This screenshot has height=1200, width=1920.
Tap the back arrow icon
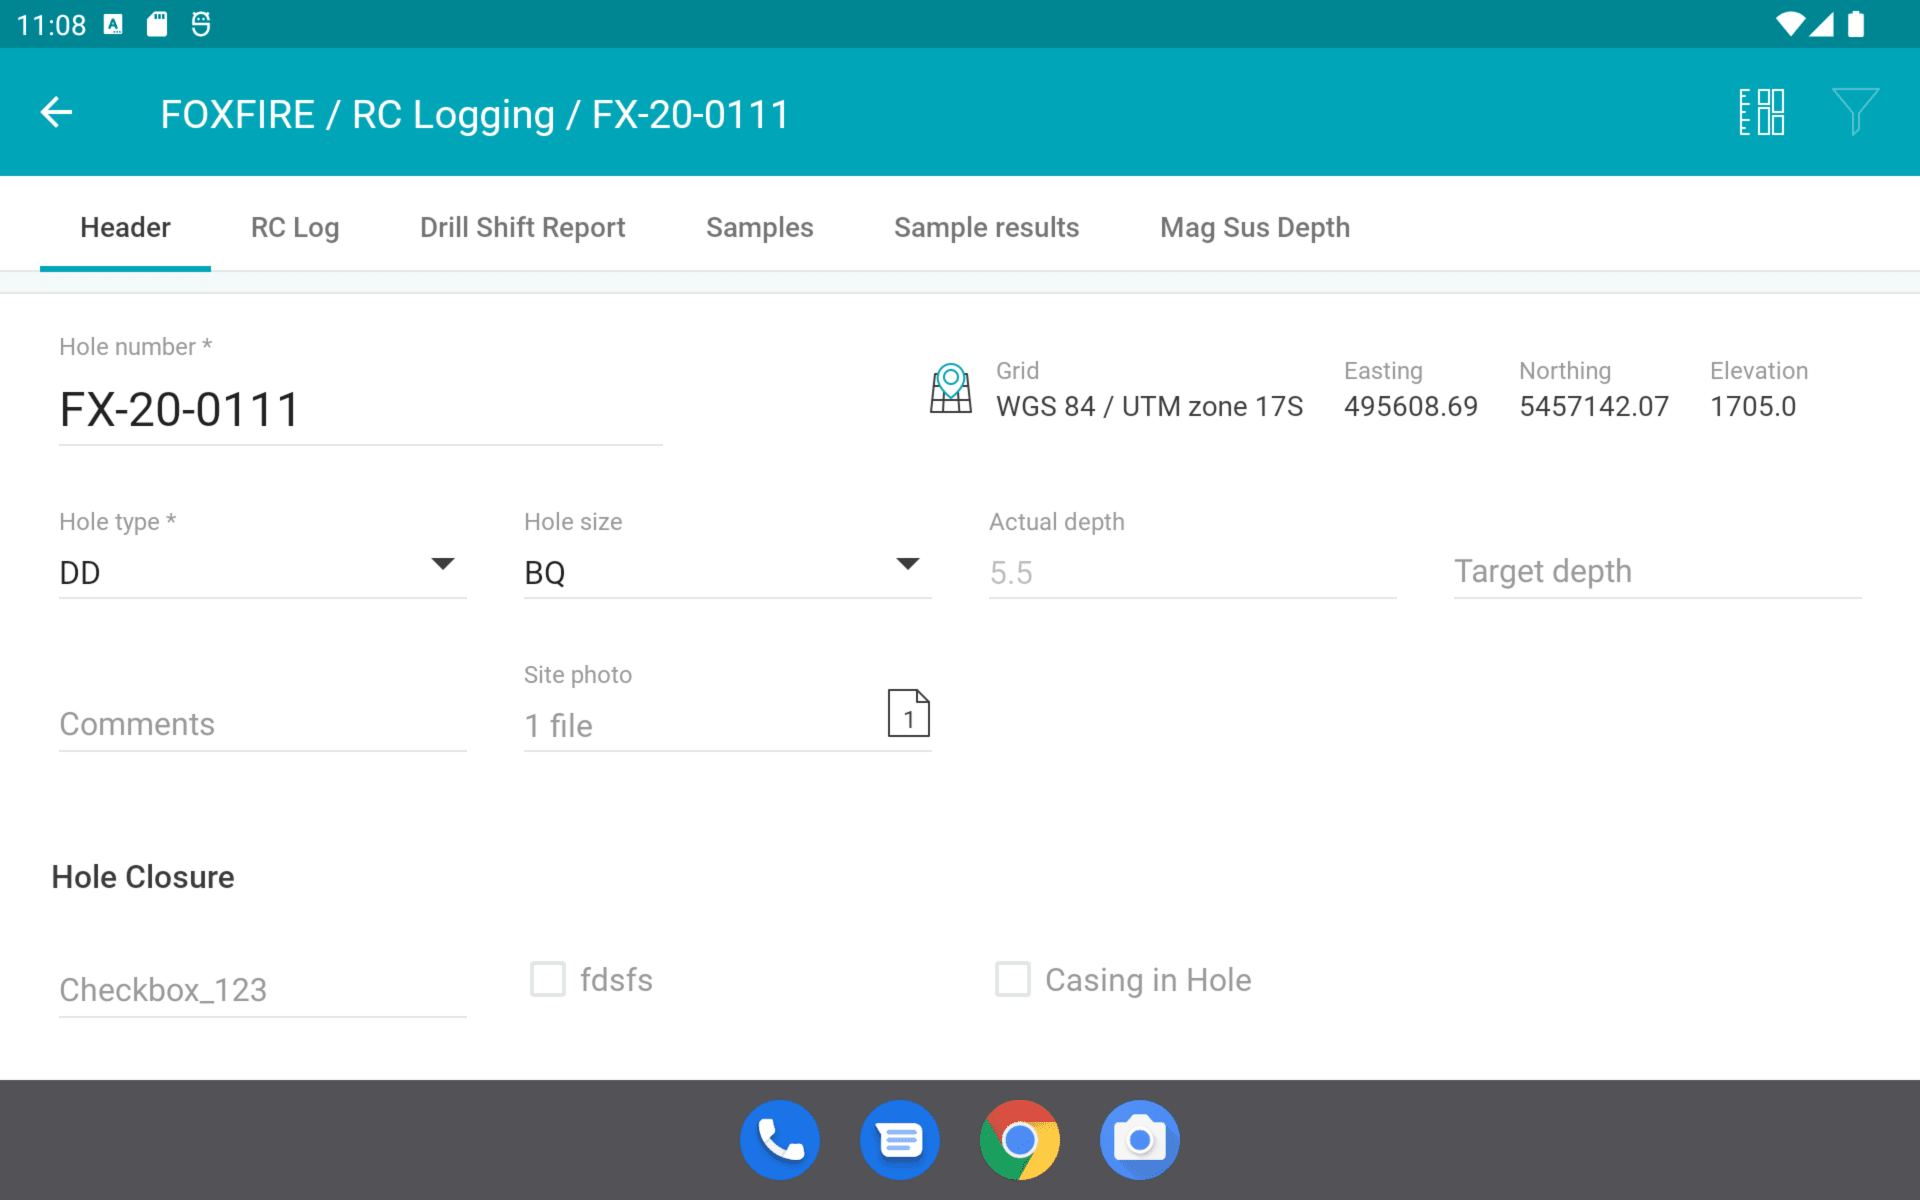(57, 112)
